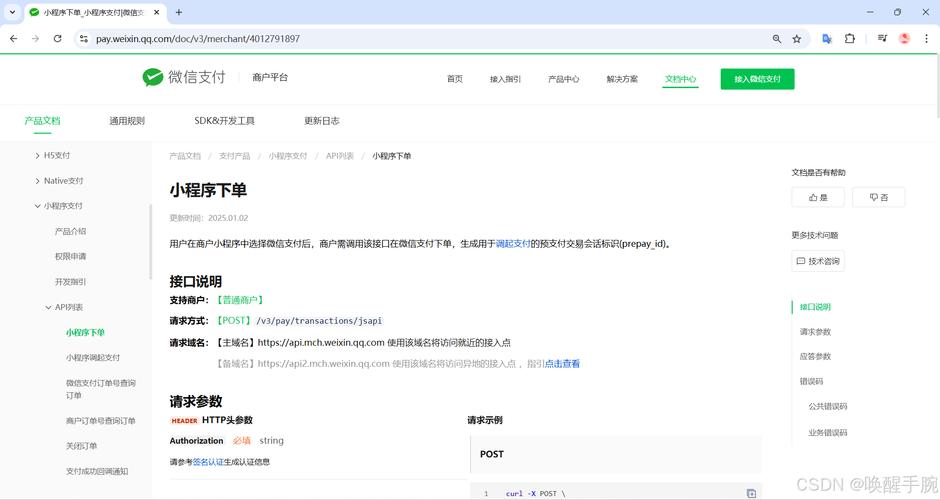This screenshot has width=940, height=500.
Task: Open a new browser tab
Action: point(179,12)
